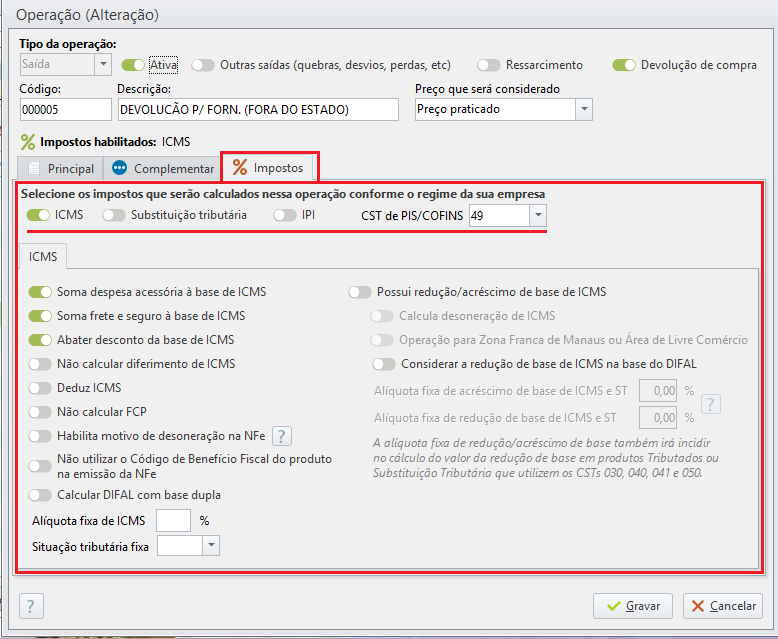
Task: Toggle disabled Calcula desoneração de ICMS switch
Action: click(382, 316)
